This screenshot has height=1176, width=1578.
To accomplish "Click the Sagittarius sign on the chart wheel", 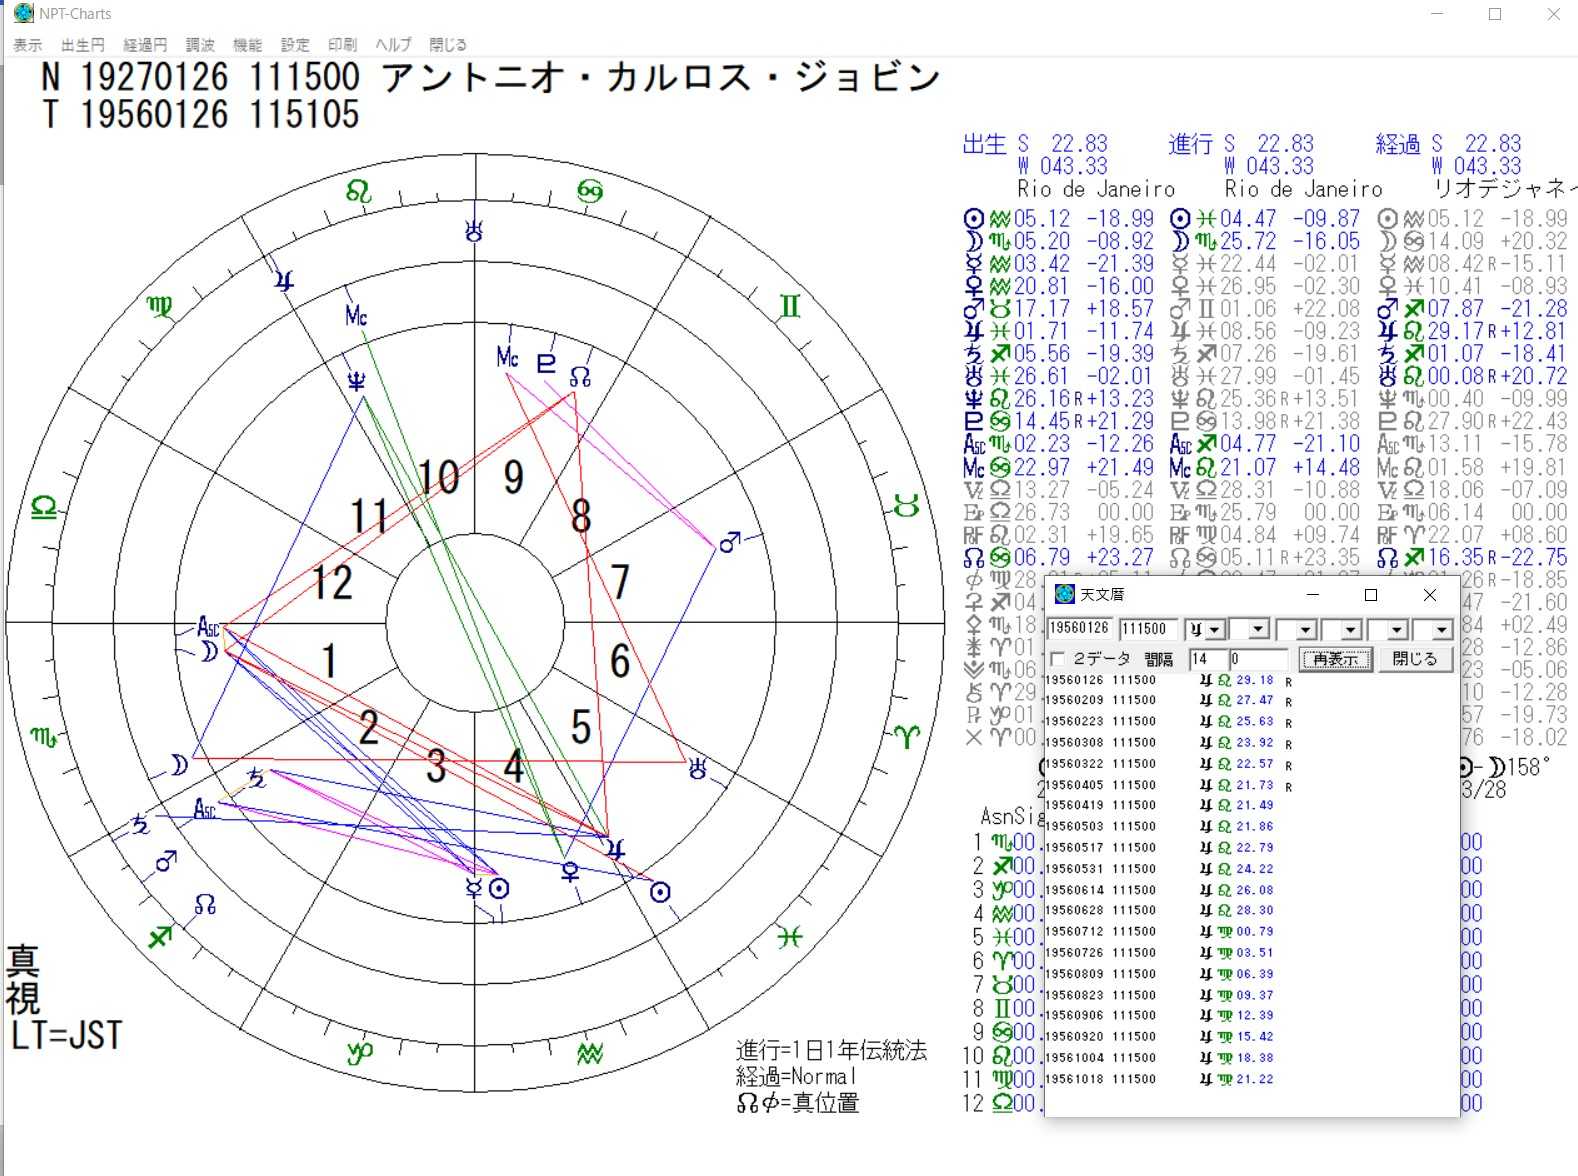I will coord(159,937).
